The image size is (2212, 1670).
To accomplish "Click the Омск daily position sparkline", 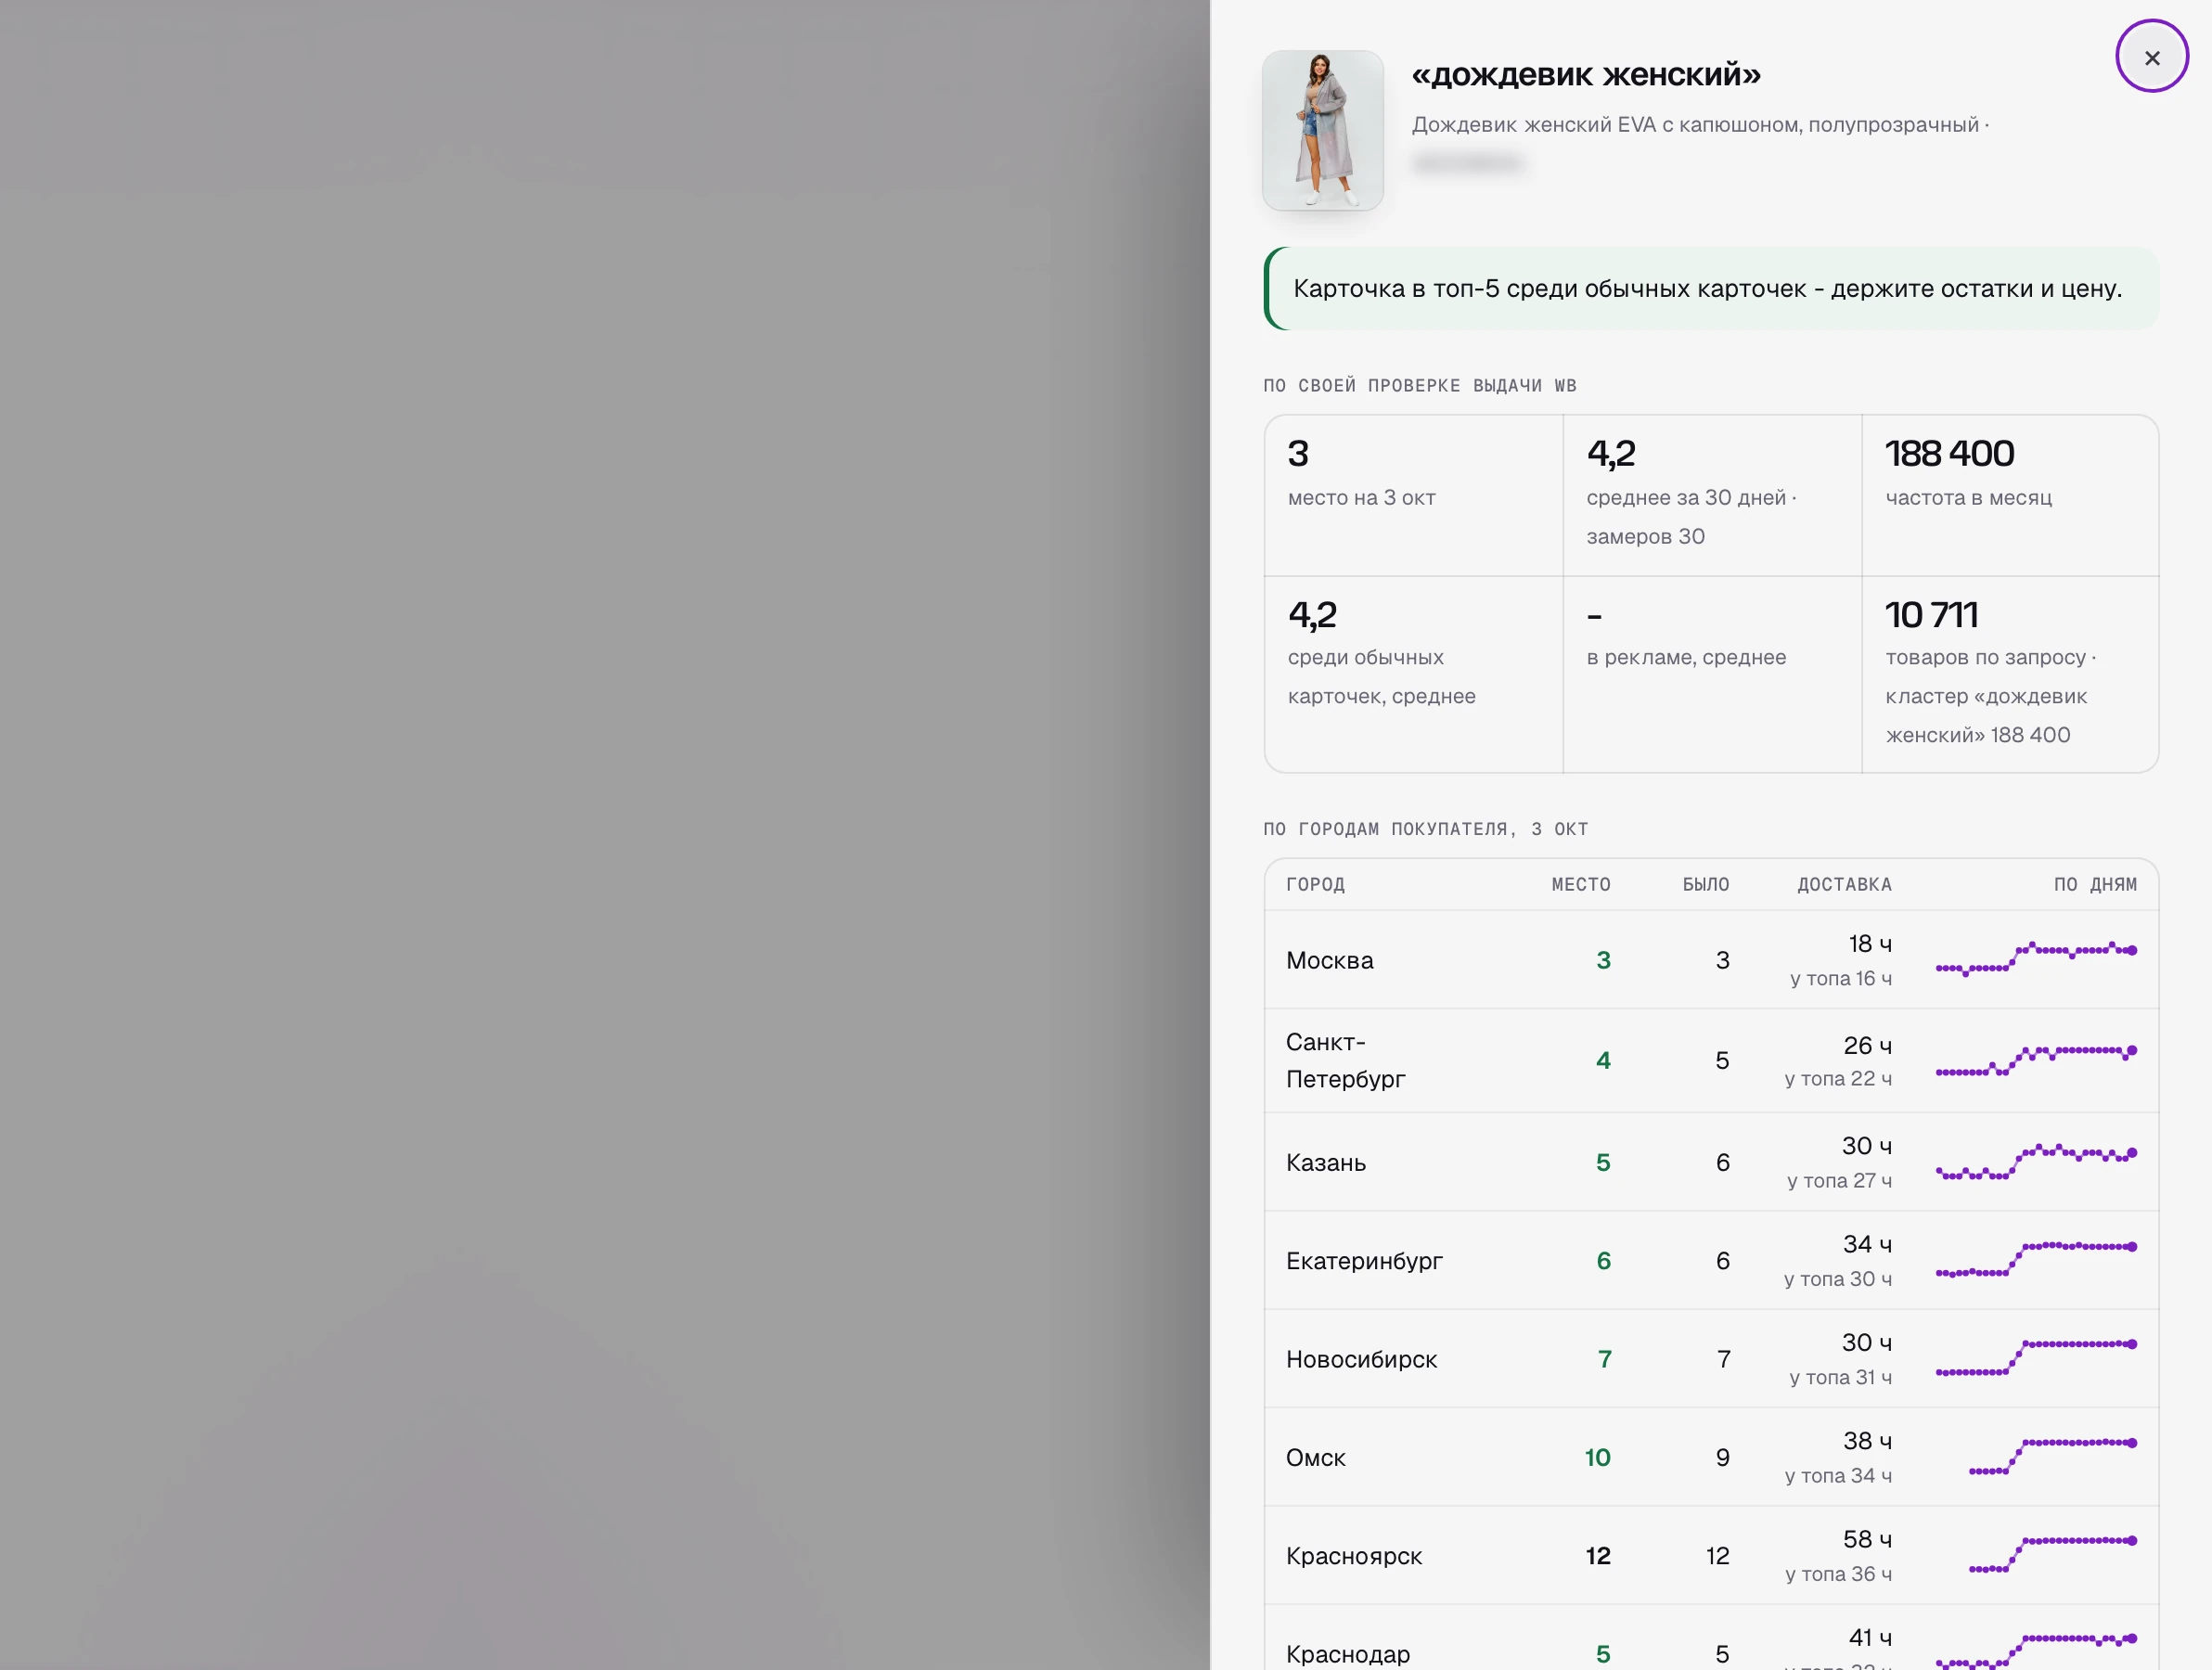I will 2053,1456.
